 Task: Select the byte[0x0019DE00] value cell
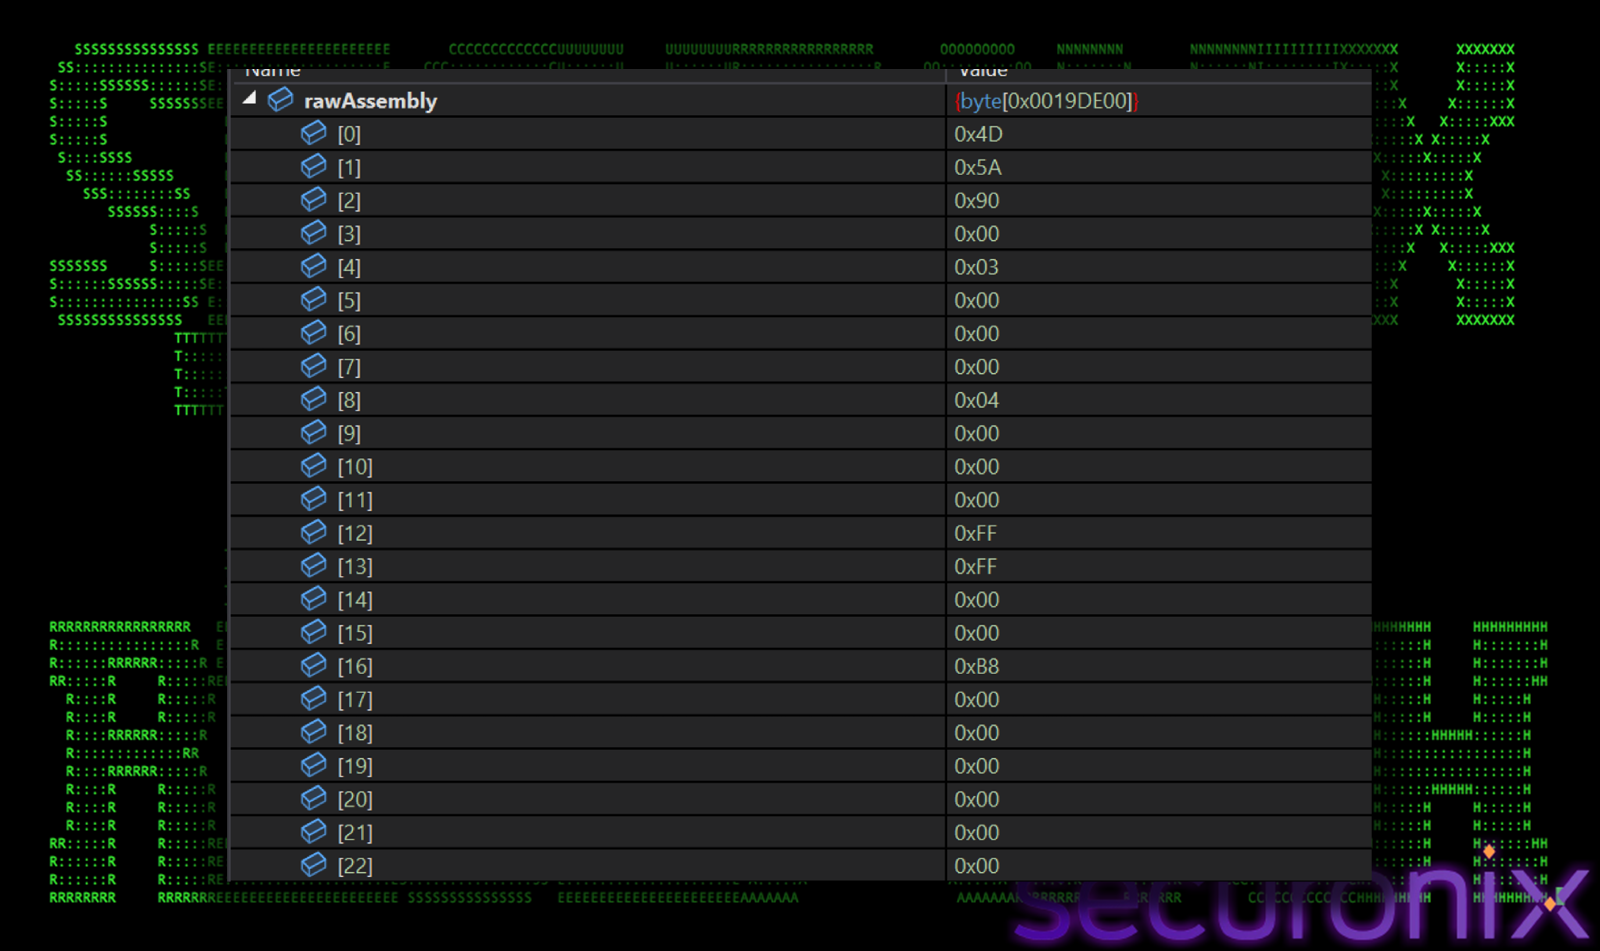(1046, 101)
